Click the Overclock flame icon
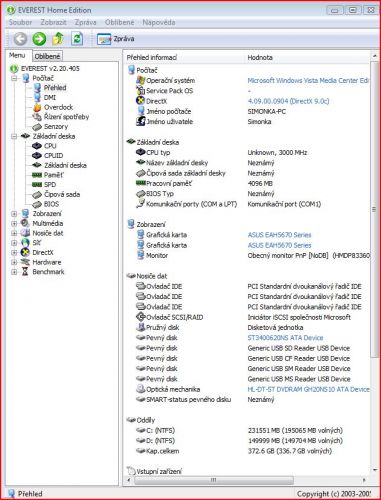Image resolution: width=381 pixels, height=500 pixels. click(x=37, y=107)
